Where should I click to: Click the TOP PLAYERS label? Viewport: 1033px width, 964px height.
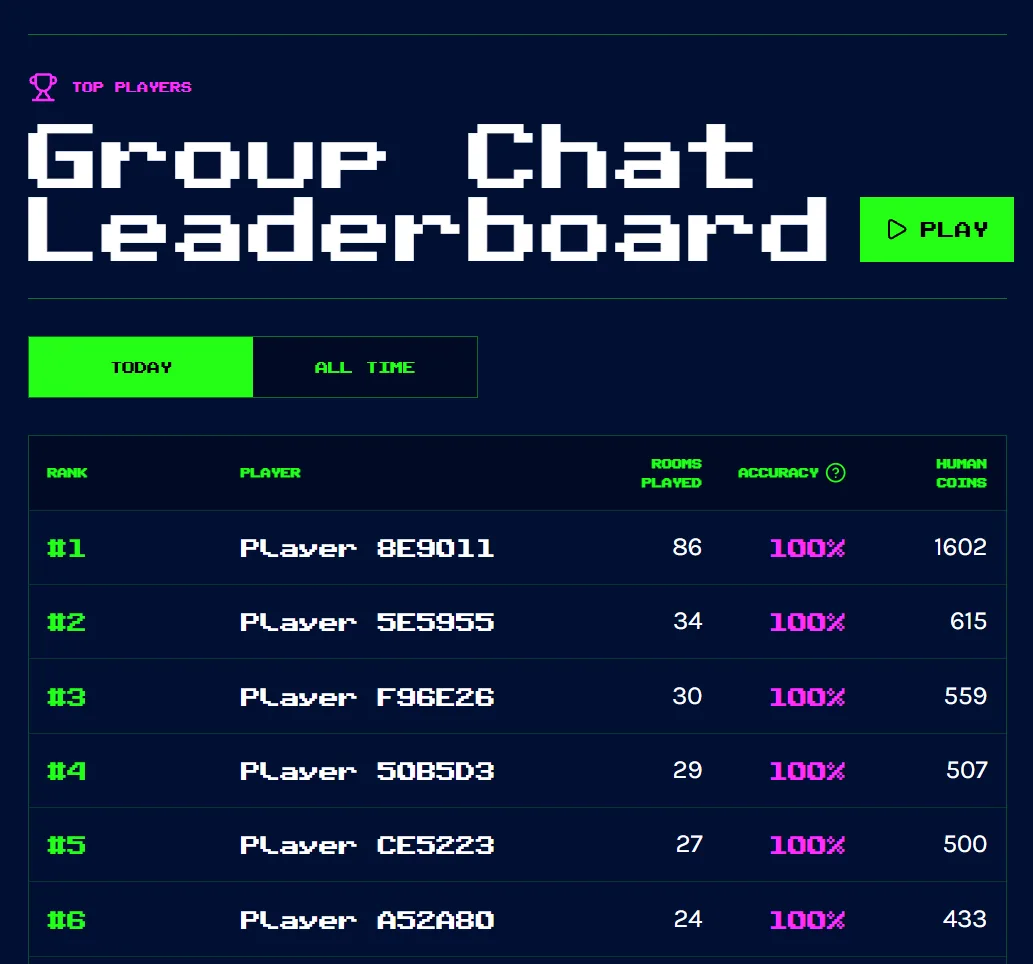tap(132, 87)
